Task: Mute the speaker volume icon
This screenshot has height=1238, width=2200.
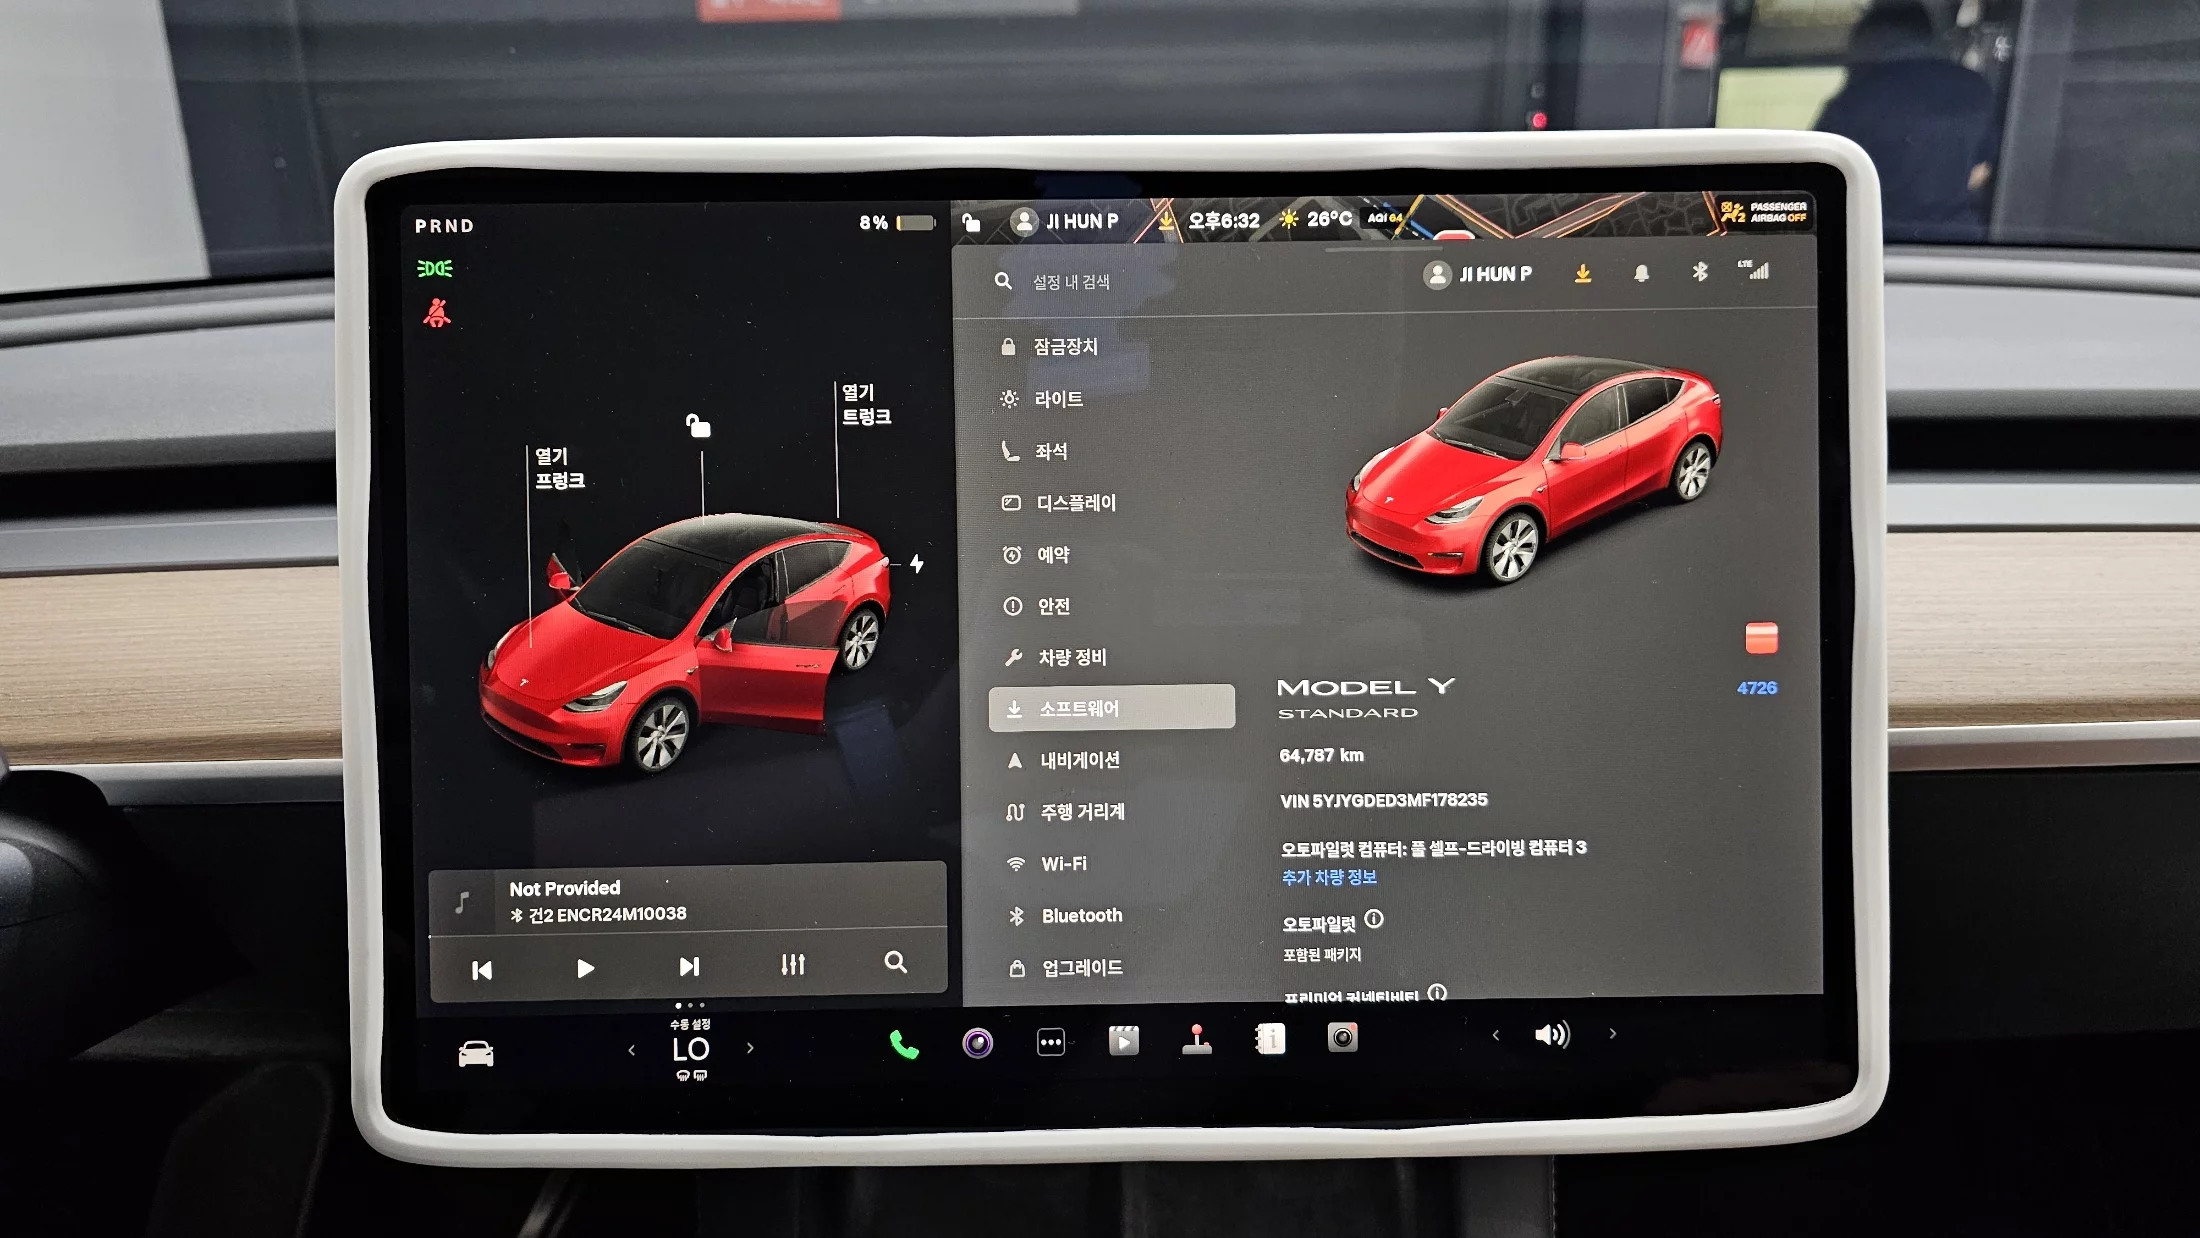Action: (x=1551, y=1035)
